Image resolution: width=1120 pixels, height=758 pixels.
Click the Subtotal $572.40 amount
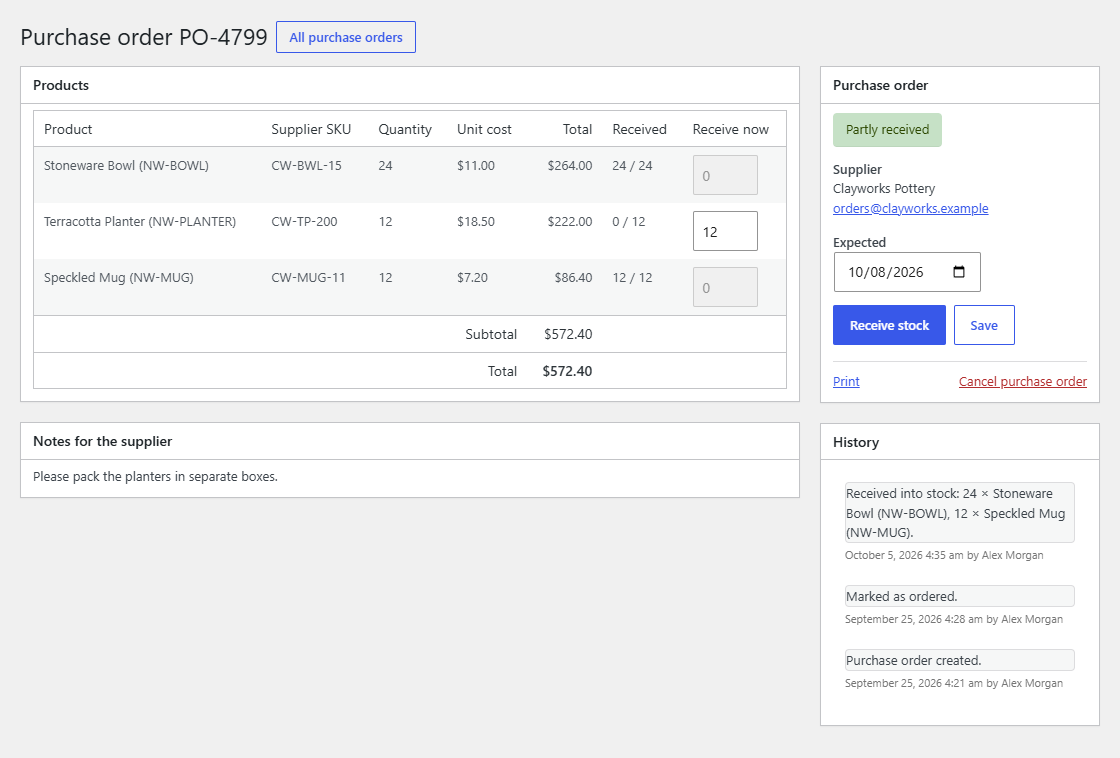pos(568,334)
